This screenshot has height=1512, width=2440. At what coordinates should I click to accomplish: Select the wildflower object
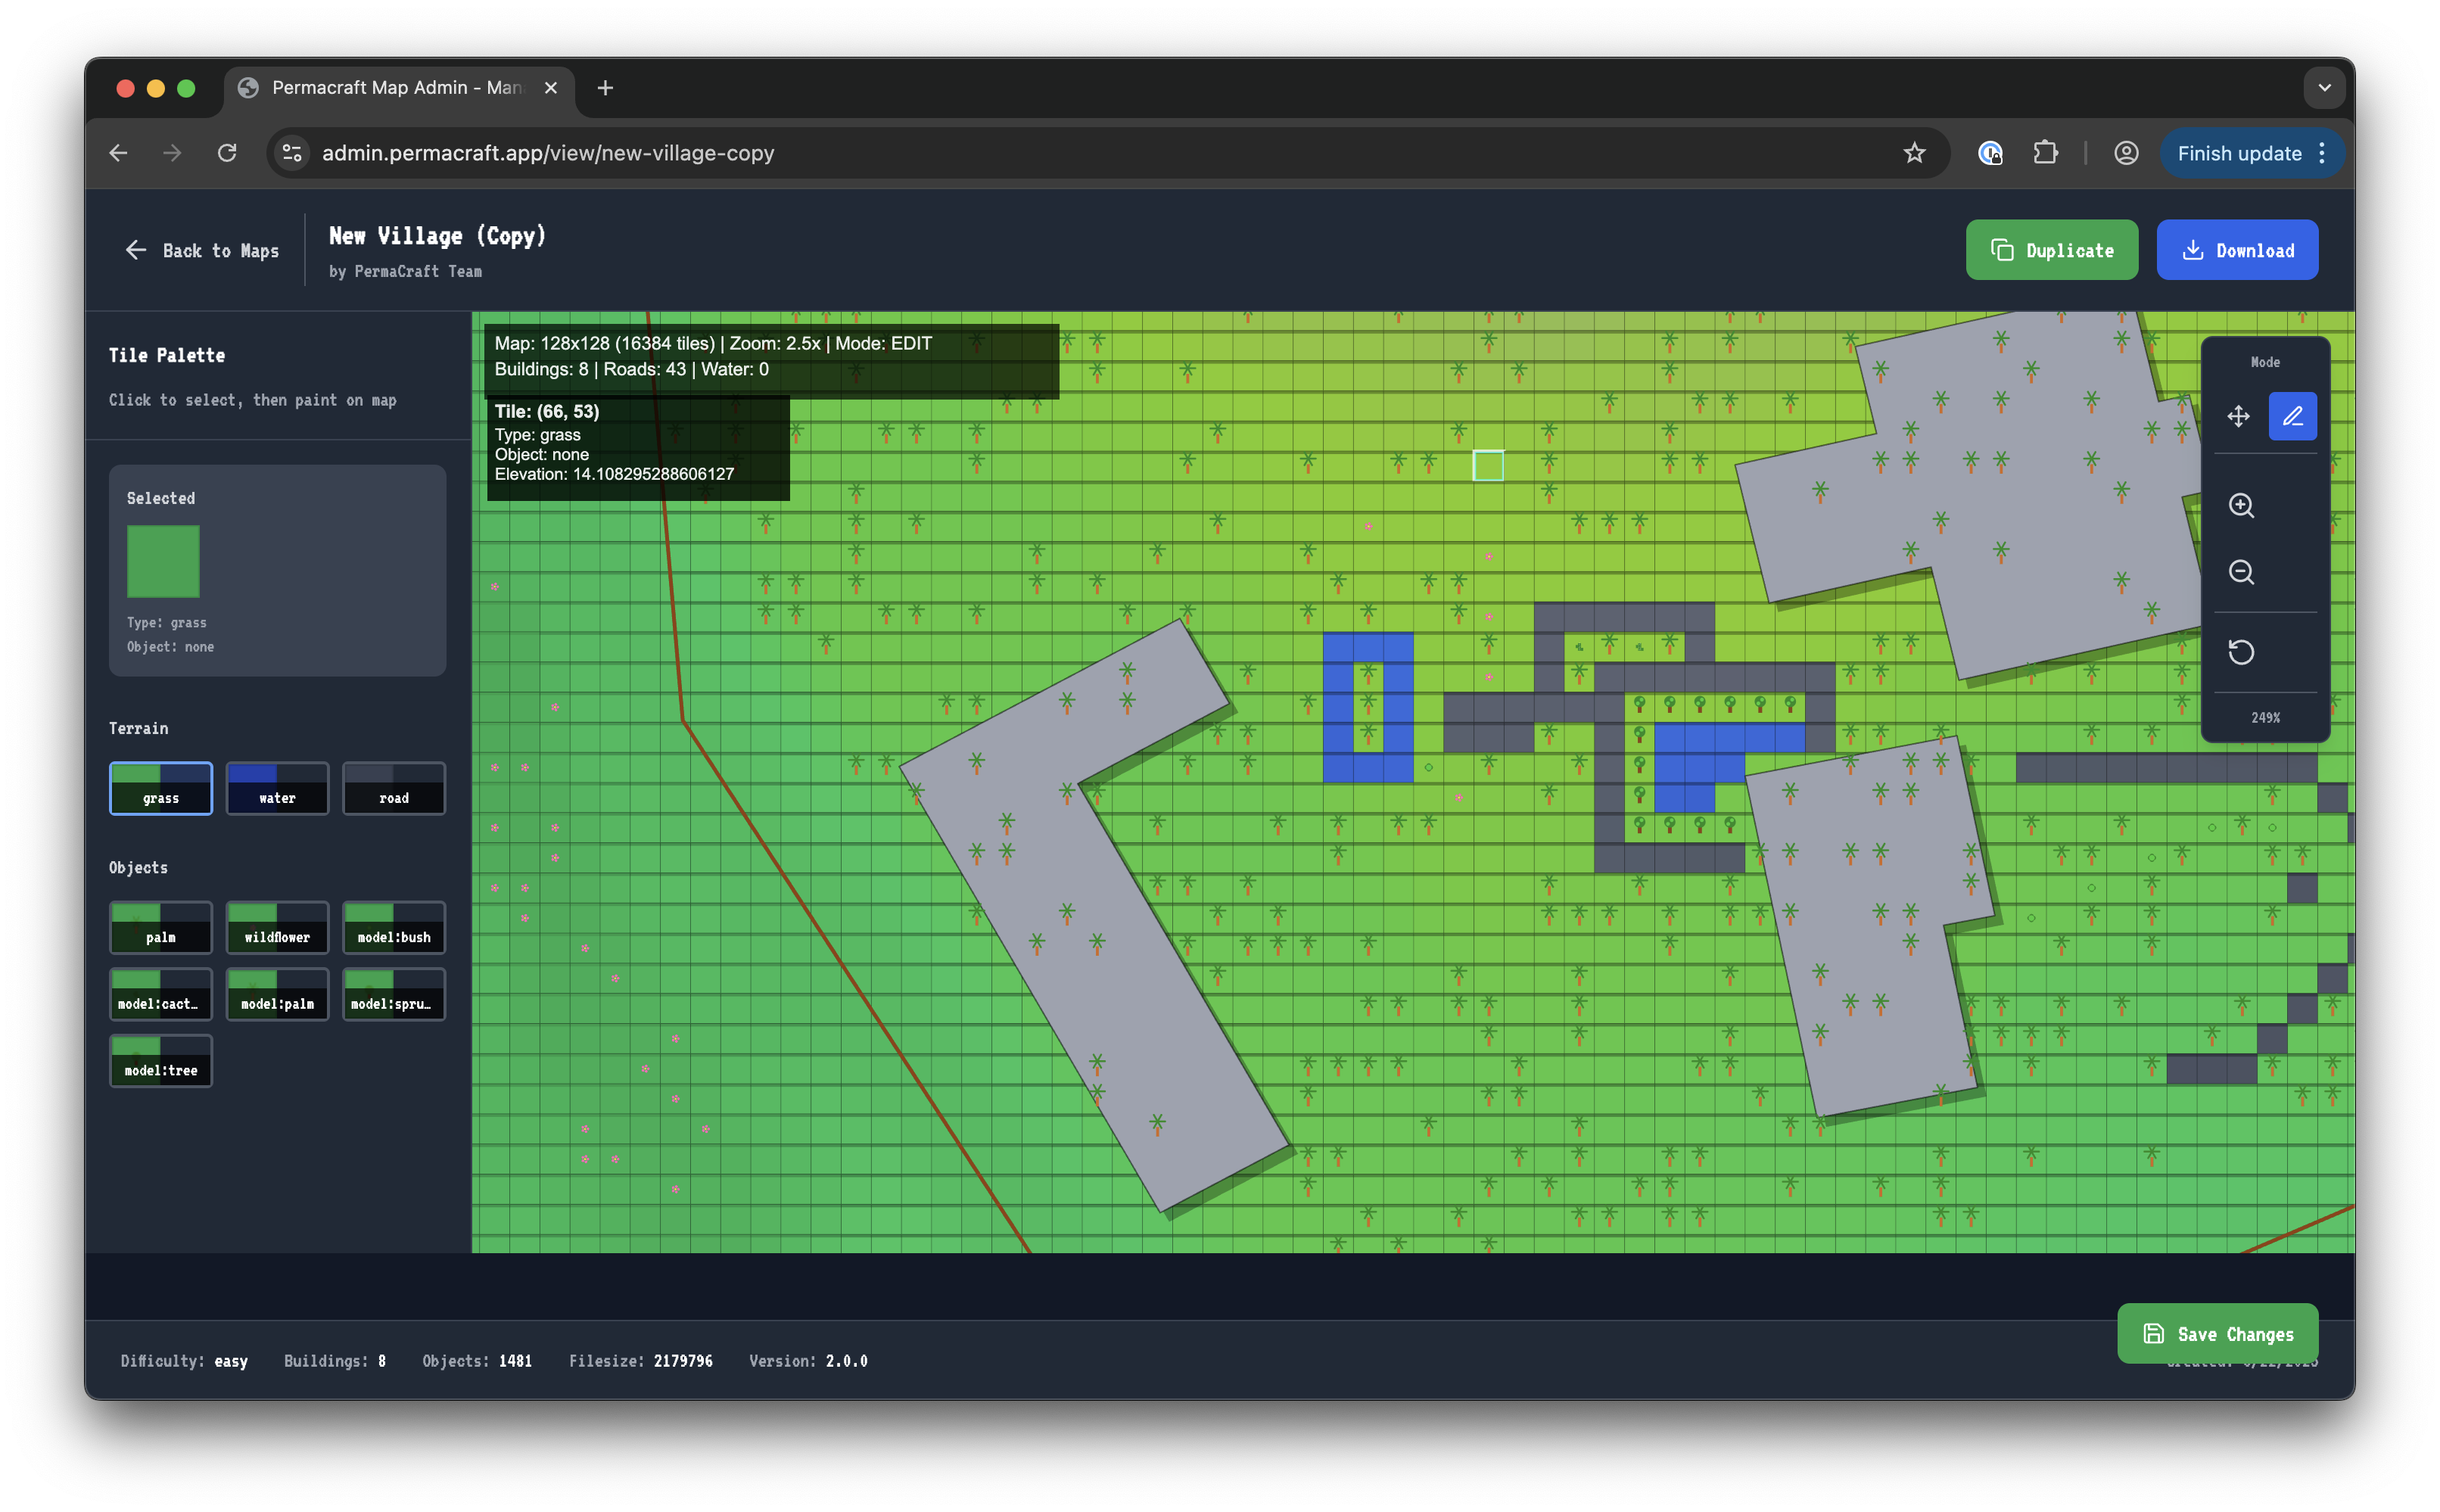[277, 927]
